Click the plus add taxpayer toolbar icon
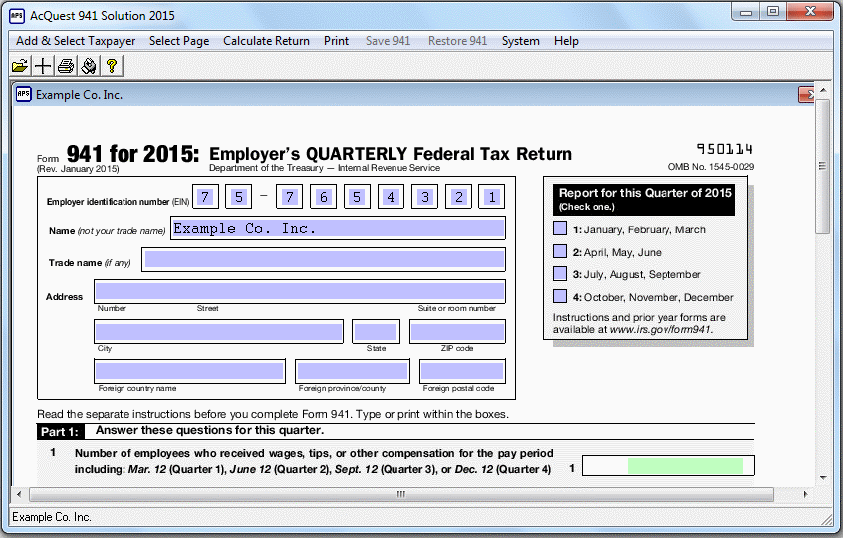Viewport: 843px width, 538px height. click(43, 66)
